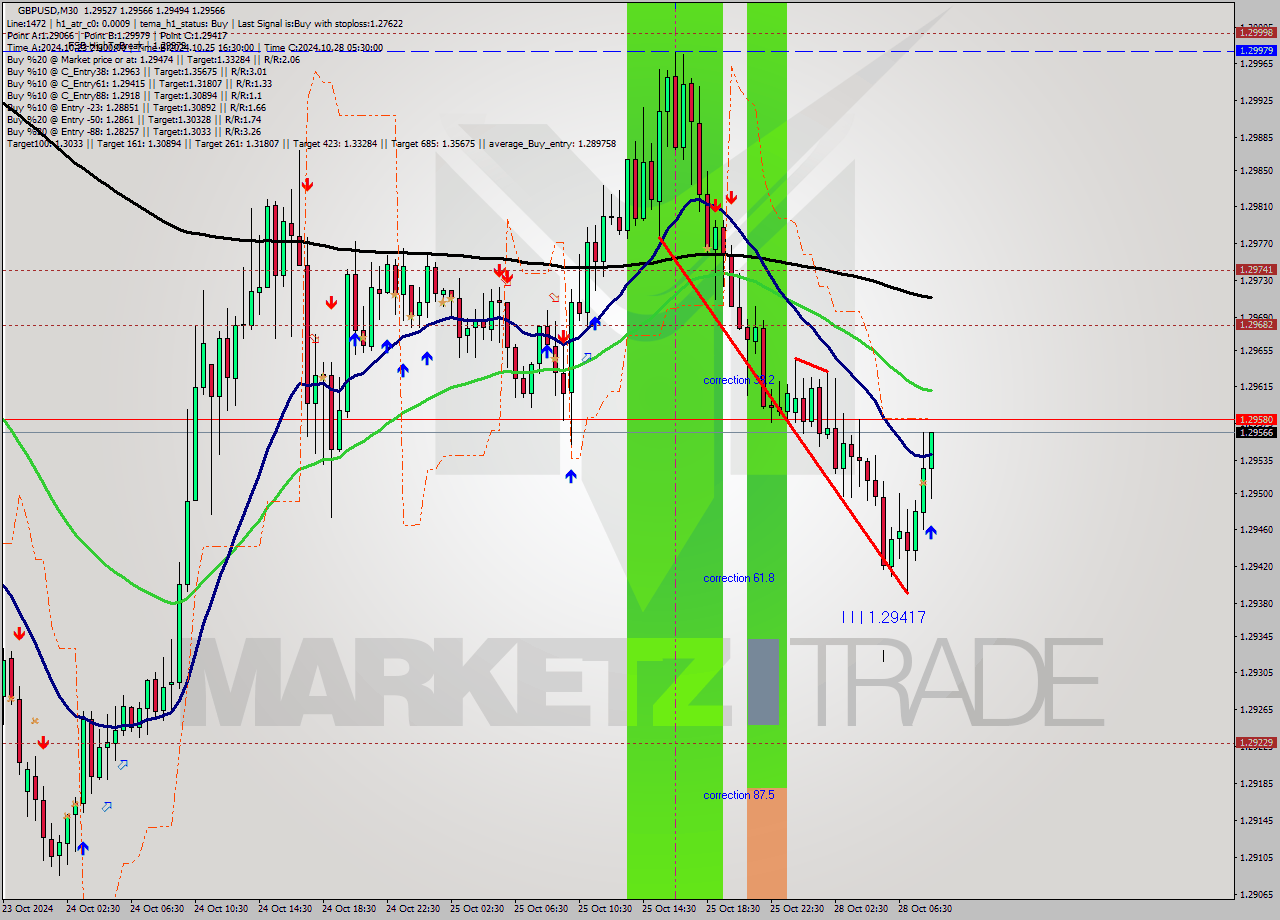Click the '25 Oct 10:30' time axis label
Image resolution: width=1280 pixels, height=920 pixels.
(x=604, y=909)
